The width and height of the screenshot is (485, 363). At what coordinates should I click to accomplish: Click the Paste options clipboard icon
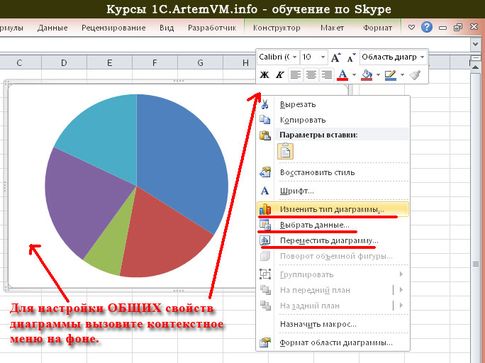coord(265,135)
